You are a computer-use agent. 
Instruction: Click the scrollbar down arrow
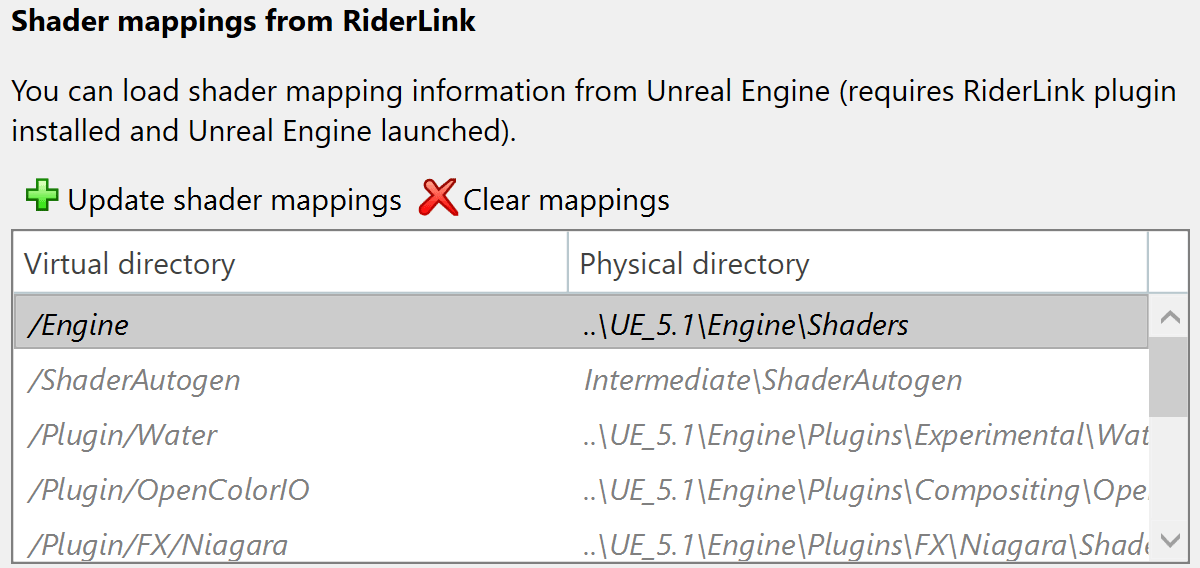pos(1168,542)
